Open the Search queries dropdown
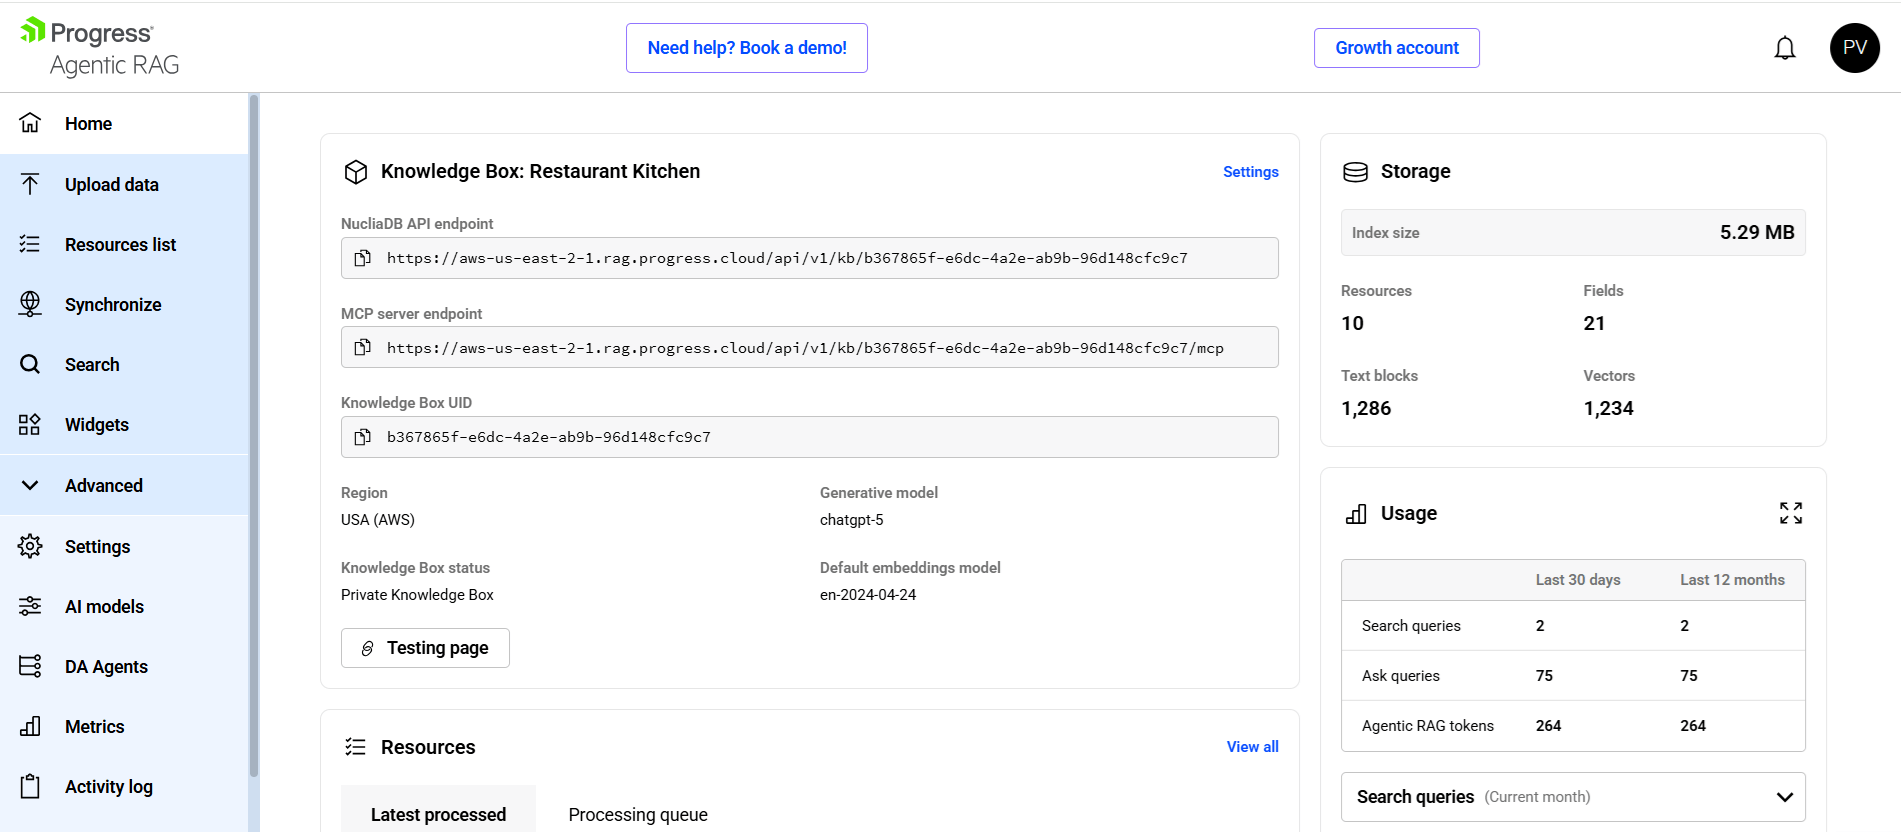1901x832 pixels. pos(1573,797)
